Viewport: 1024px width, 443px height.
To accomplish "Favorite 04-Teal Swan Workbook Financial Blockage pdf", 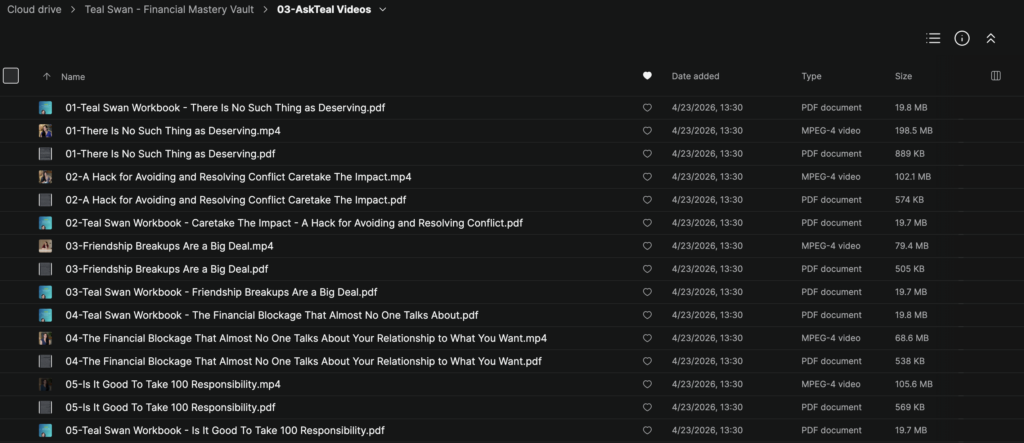I will point(647,315).
